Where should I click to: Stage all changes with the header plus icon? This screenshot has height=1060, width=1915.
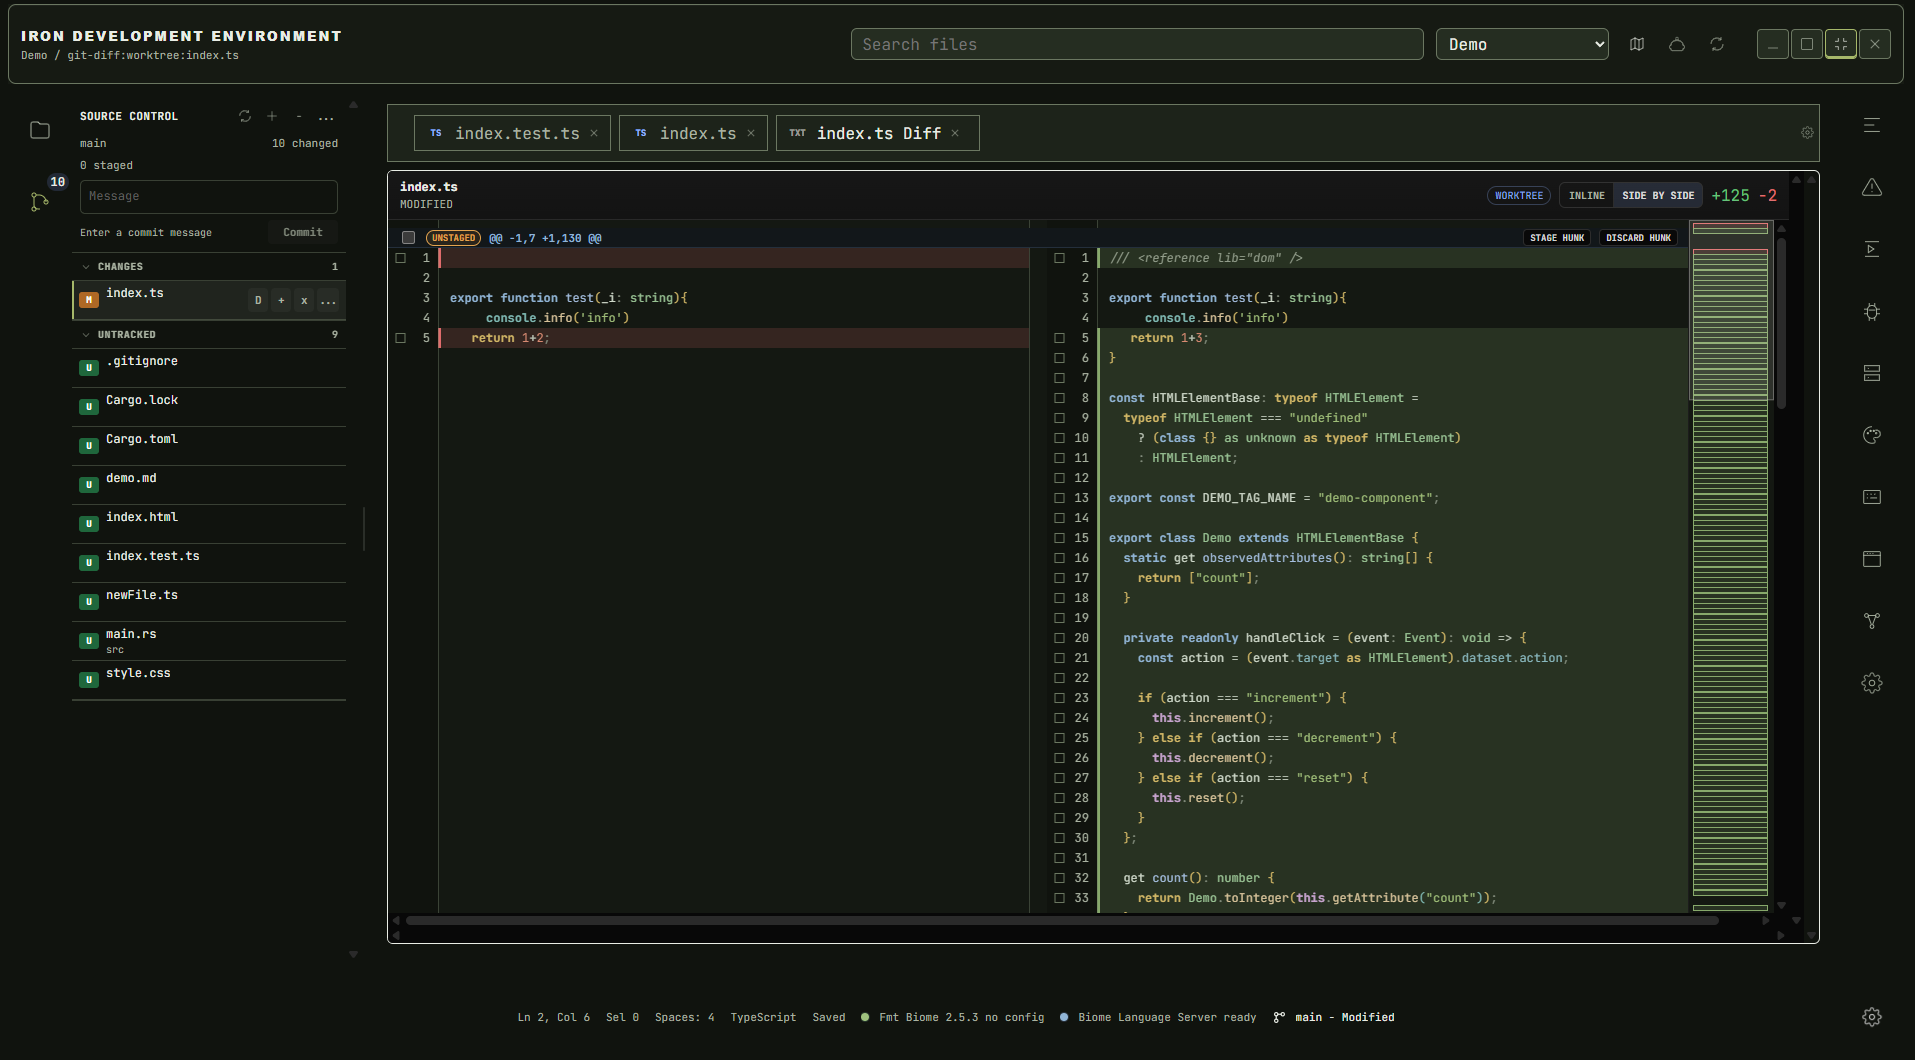tap(272, 116)
